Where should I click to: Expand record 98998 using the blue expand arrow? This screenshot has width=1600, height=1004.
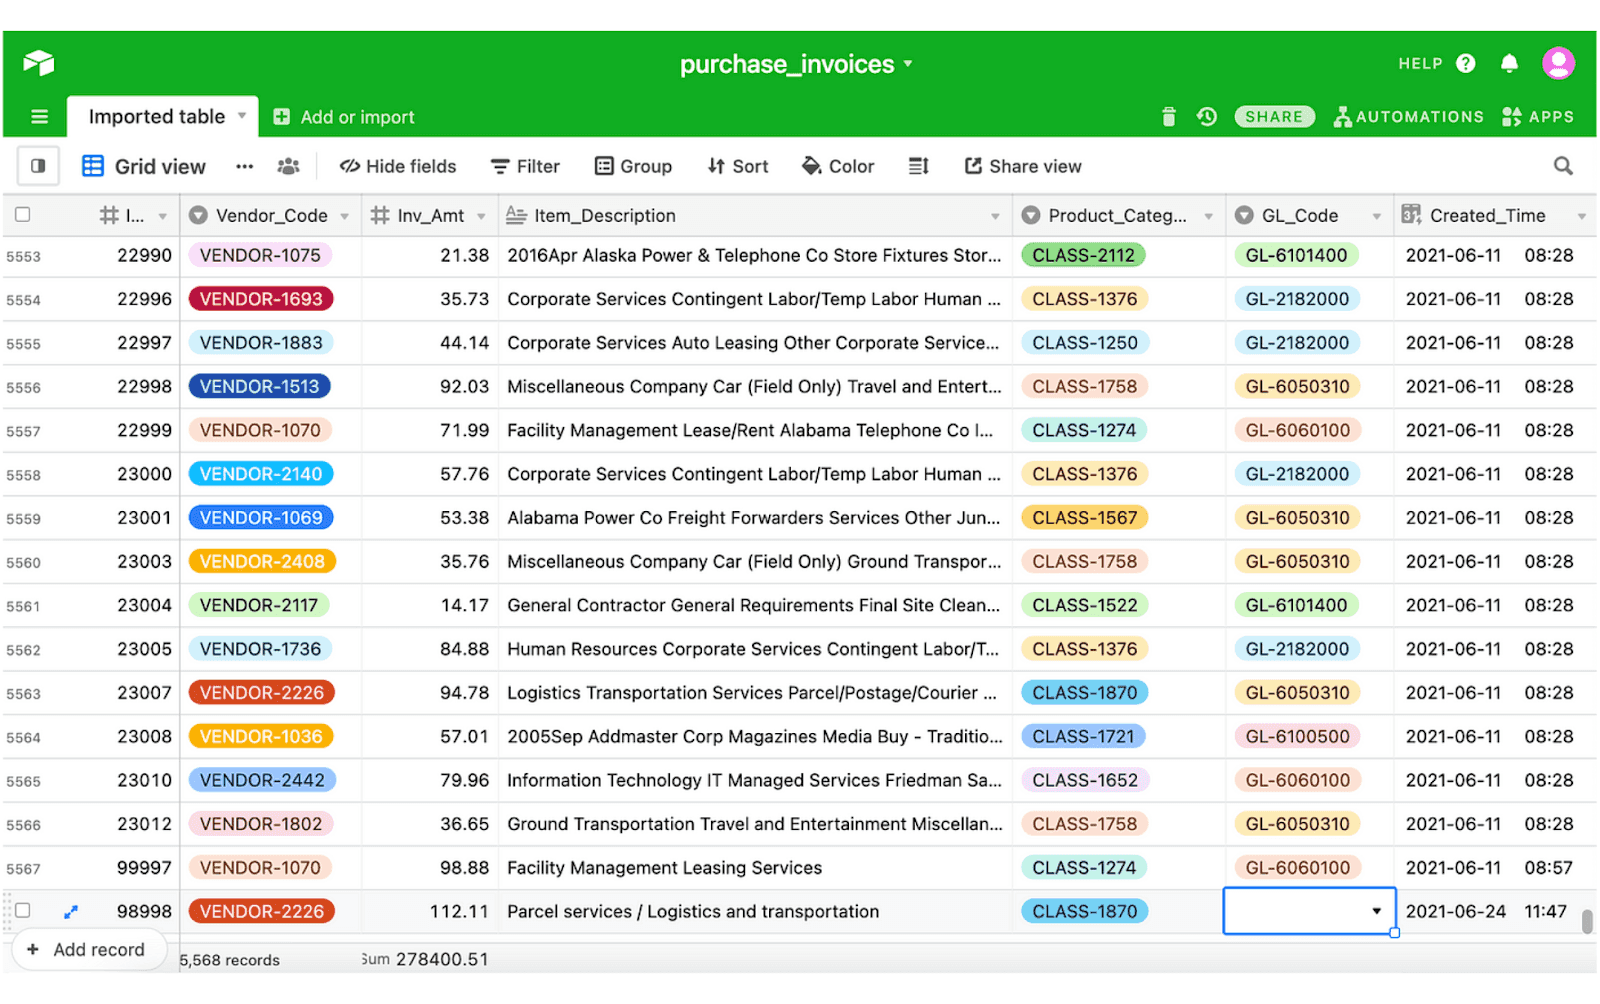pos(70,911)
